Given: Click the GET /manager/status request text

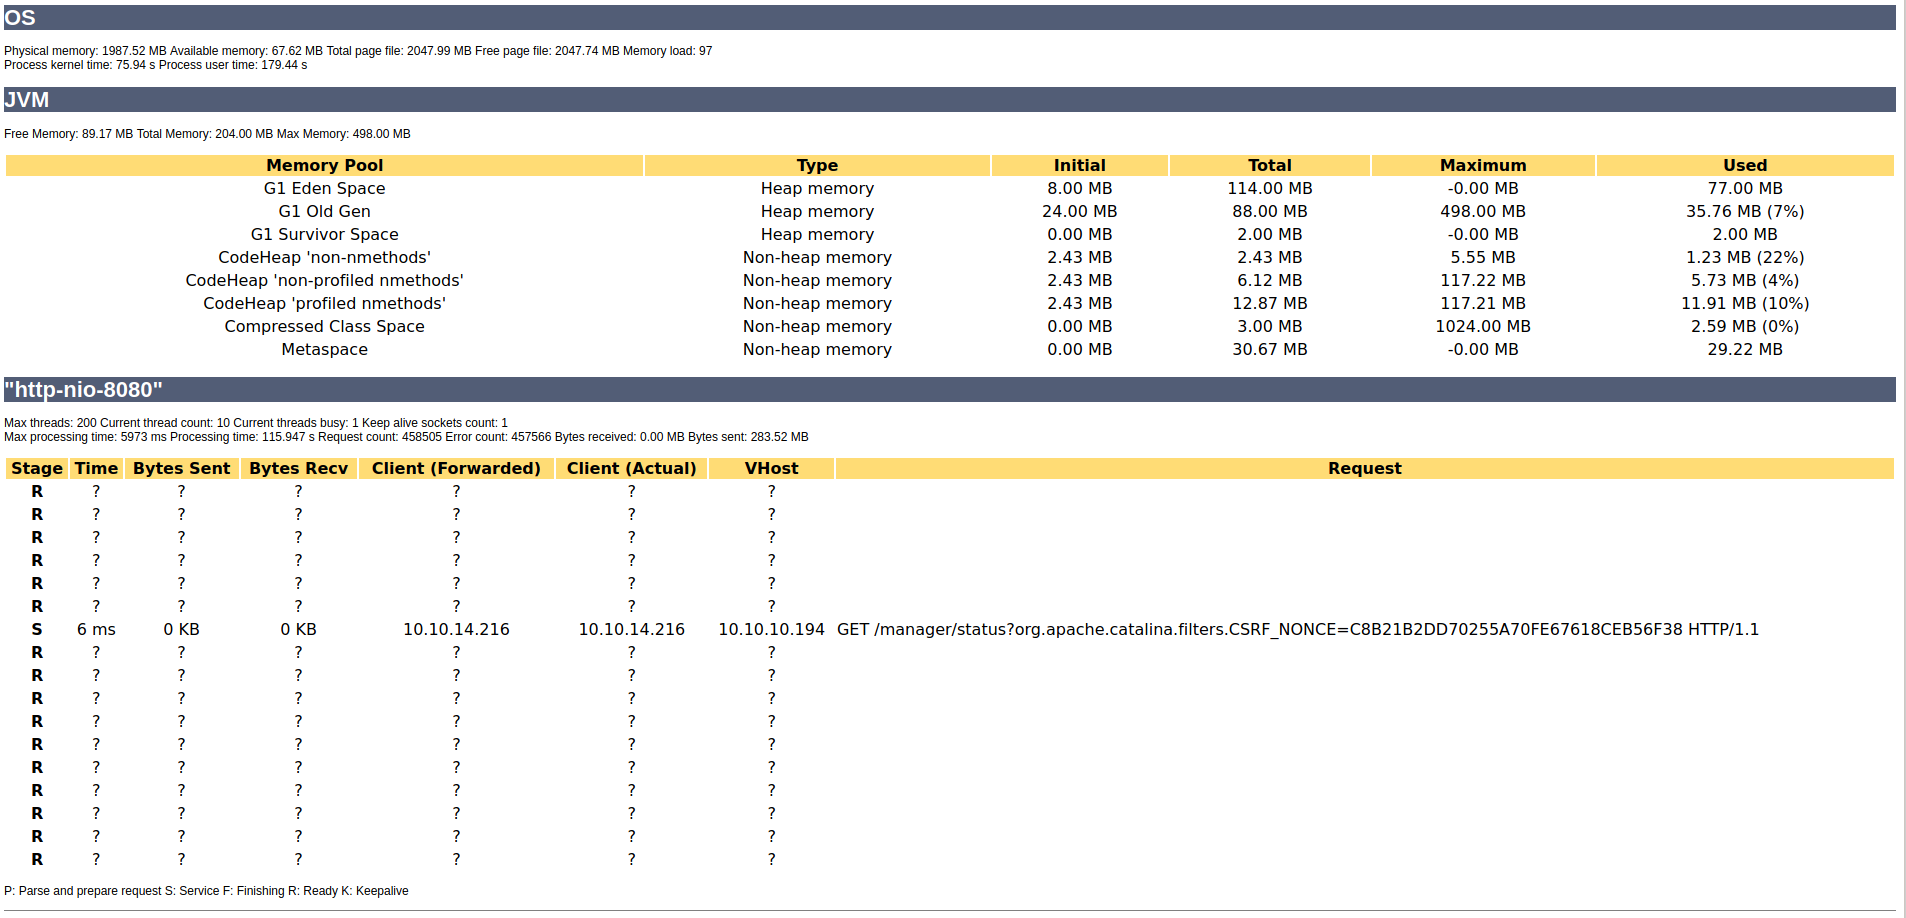Looking at the screenshot, I should click(x=1297, y=630).
